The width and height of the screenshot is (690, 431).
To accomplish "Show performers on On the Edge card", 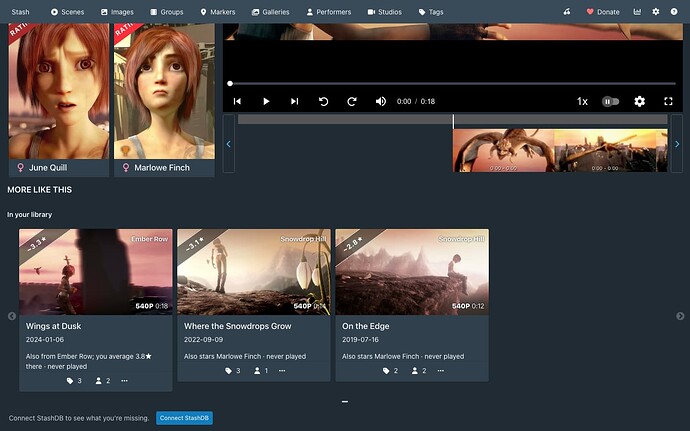I will pyautogui.click(x=419, y=371).
